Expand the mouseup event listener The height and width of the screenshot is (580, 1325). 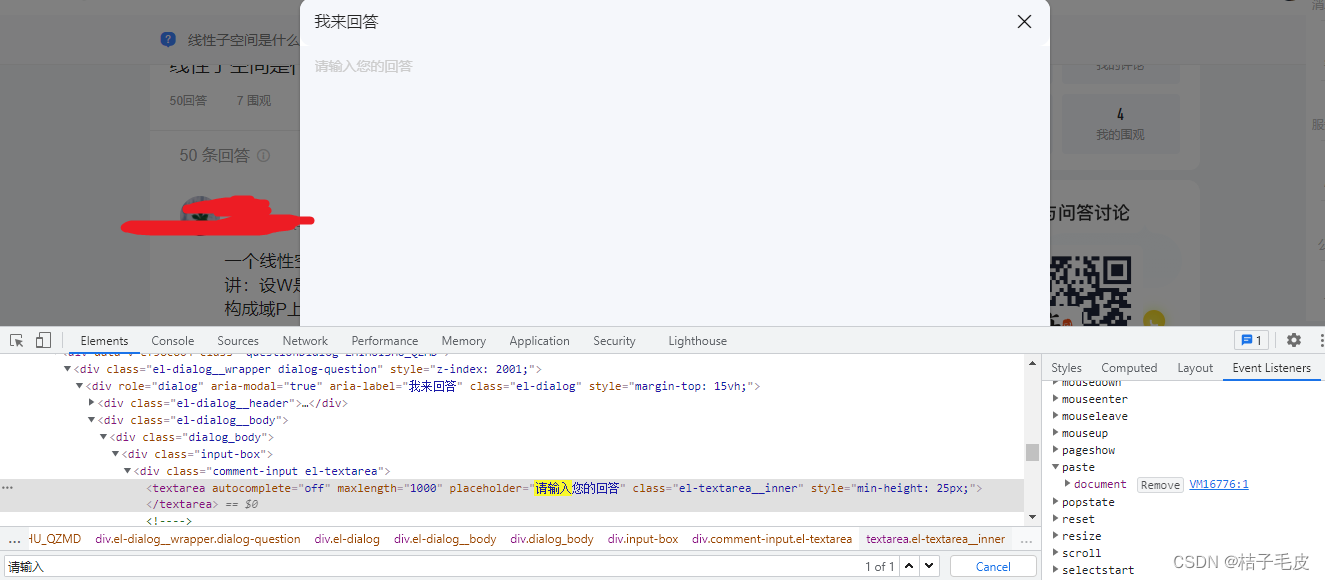click(x=1055, y=433)
